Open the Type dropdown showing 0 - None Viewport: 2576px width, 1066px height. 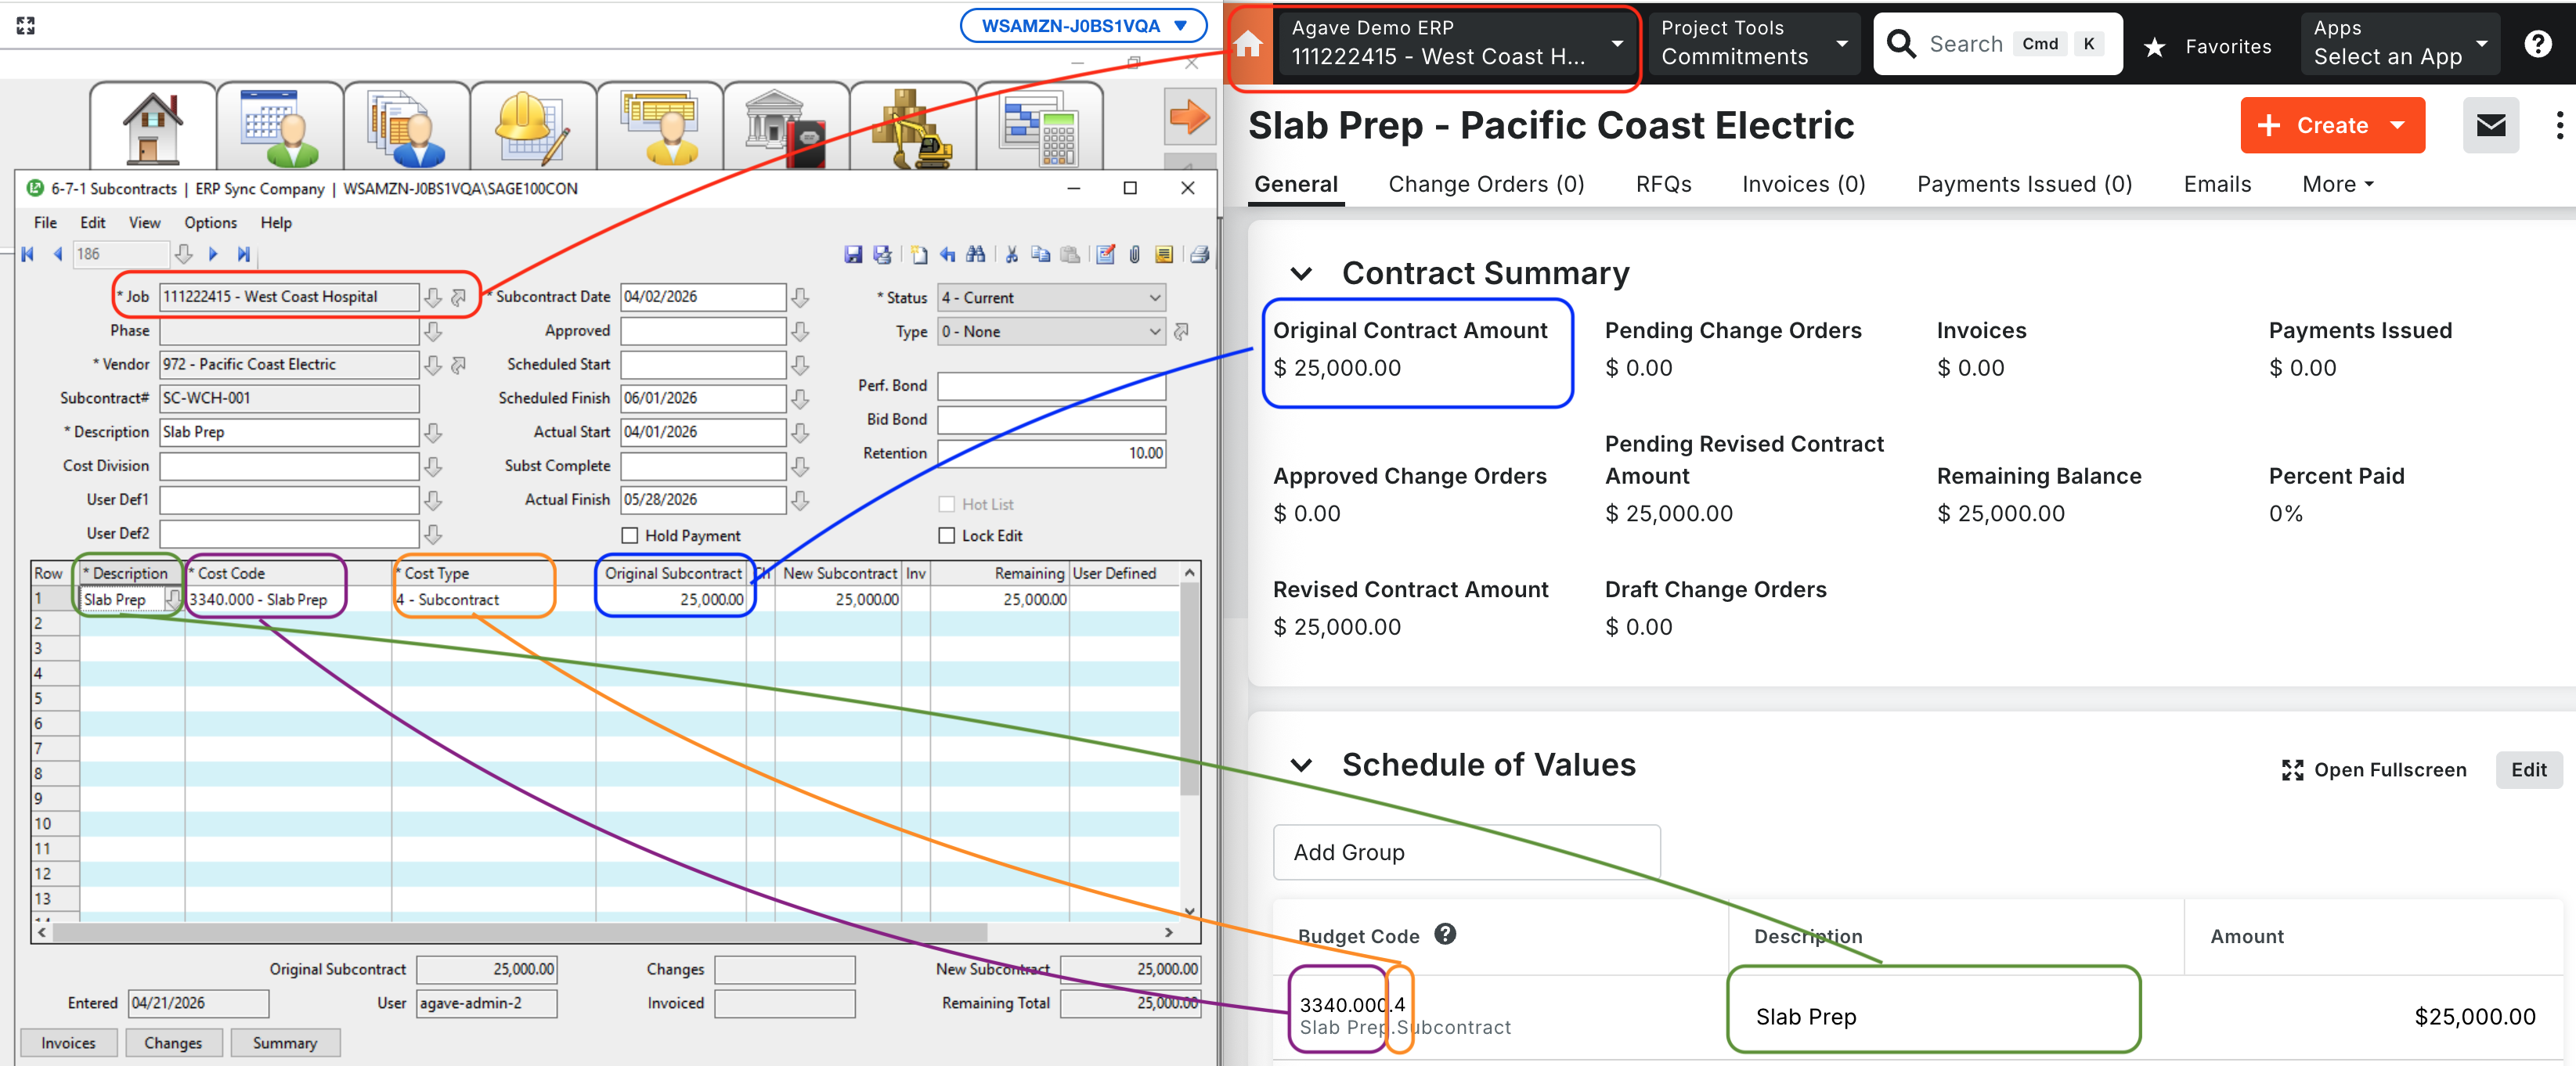tap(1051, 332)
